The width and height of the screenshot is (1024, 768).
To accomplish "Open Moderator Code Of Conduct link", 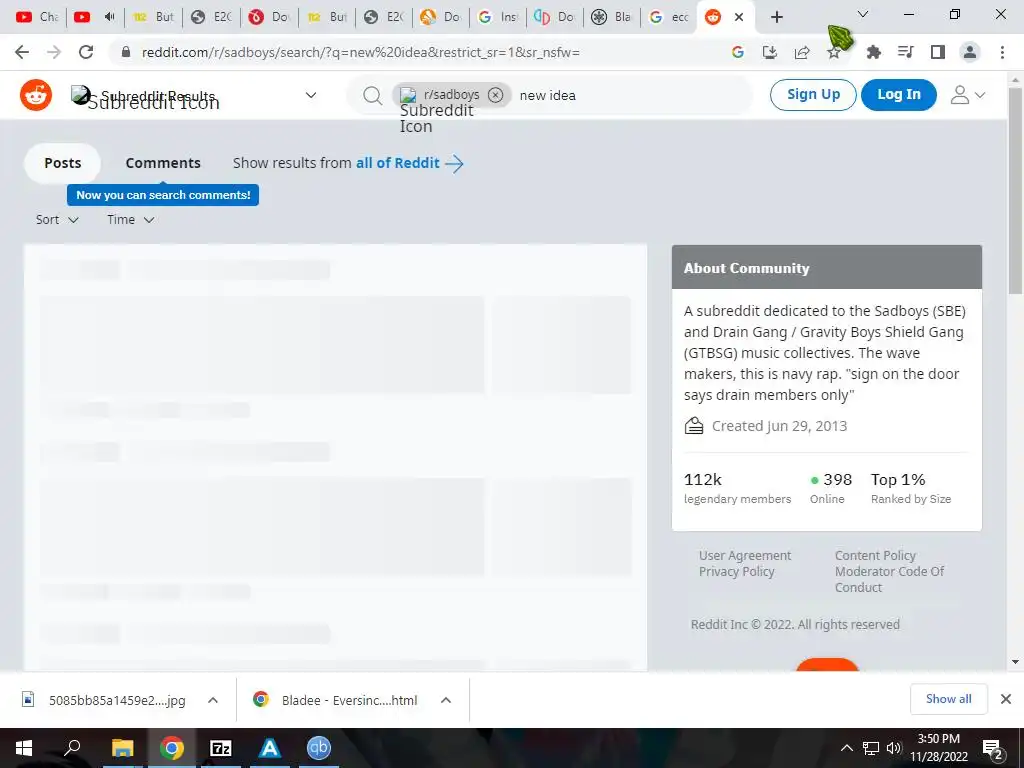I will 889,579.
